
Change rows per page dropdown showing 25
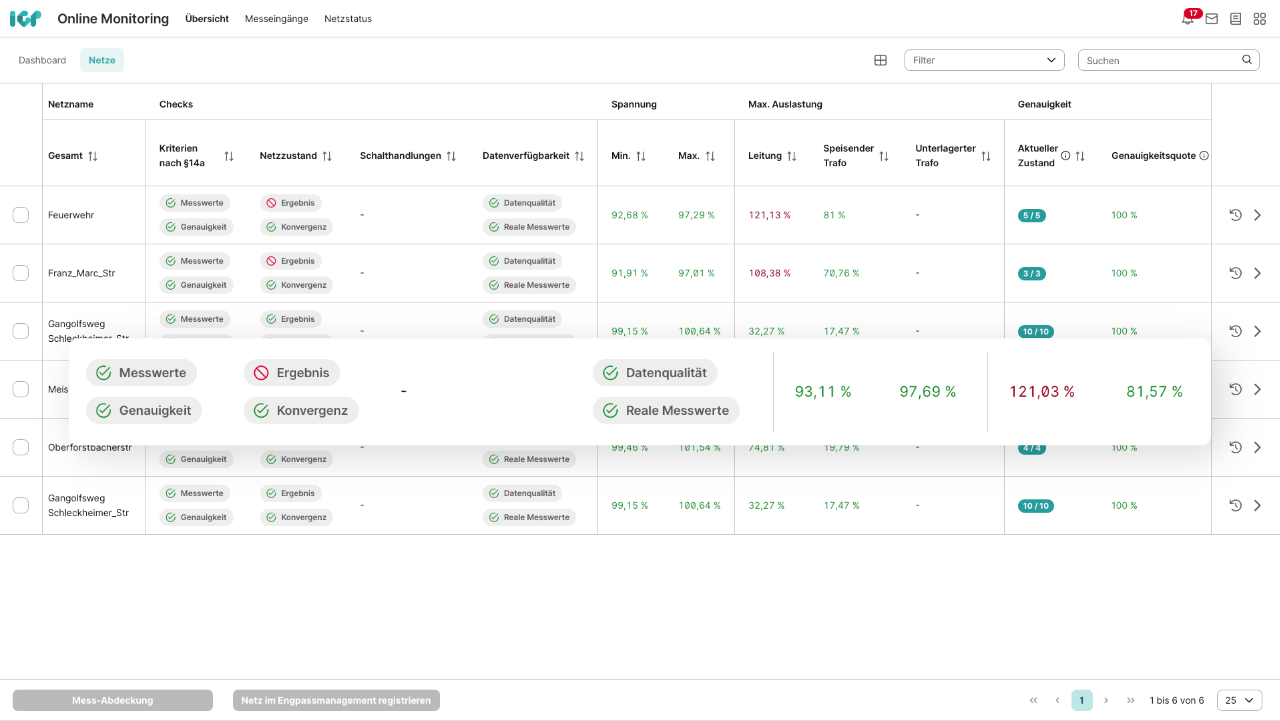coord(1239,700)
